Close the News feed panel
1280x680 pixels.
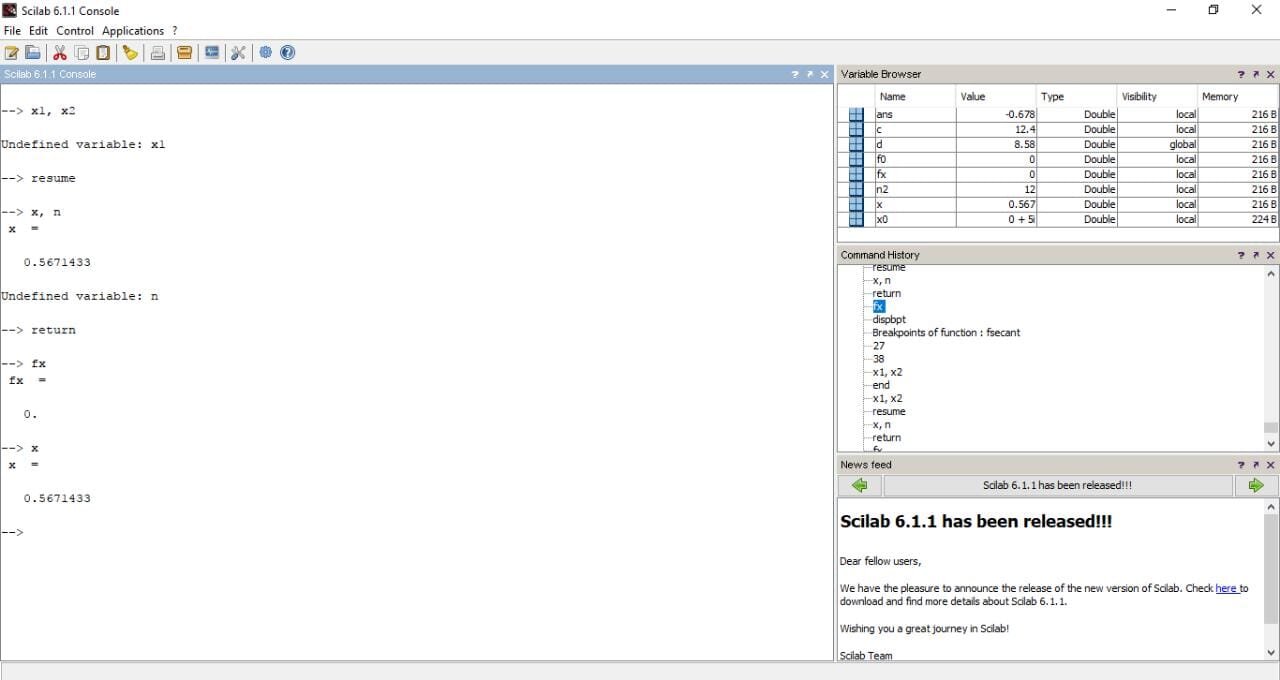pyautogui.click(x=1270, y=465)
